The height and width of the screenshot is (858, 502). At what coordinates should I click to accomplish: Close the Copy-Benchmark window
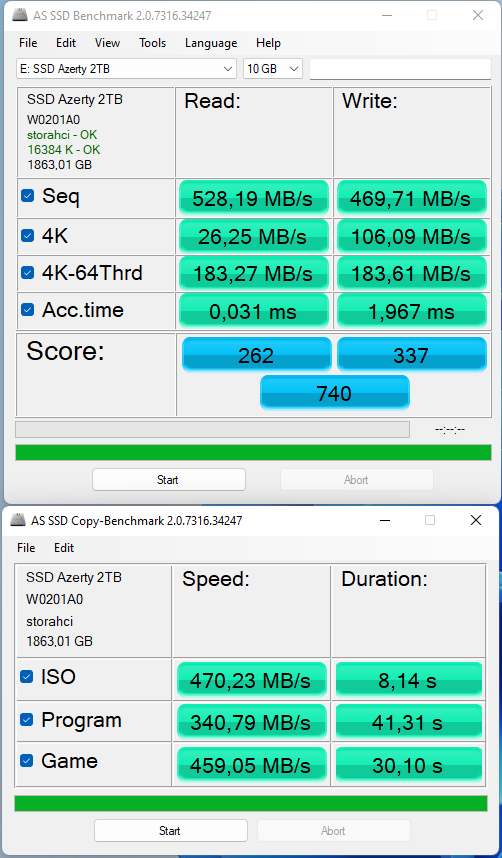[476, 520]
